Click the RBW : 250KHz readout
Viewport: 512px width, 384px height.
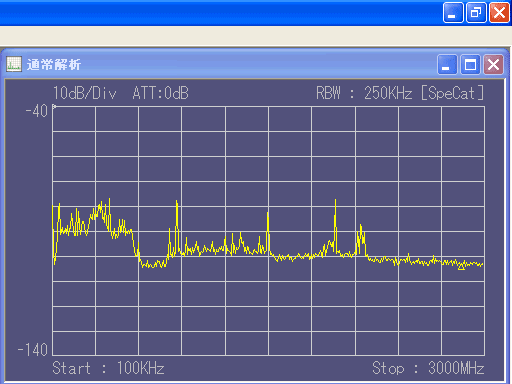(x=364, y=93)
